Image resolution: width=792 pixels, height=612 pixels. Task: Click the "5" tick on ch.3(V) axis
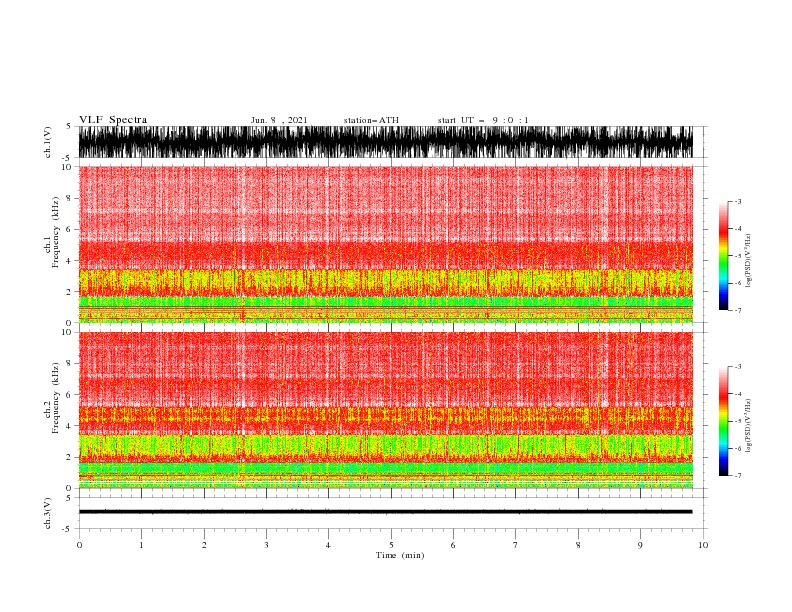pyautogui.click(x=69, y=497)
